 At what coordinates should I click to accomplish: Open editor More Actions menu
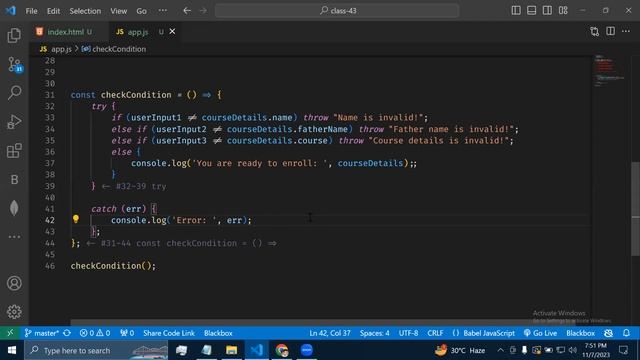(626, 31)
